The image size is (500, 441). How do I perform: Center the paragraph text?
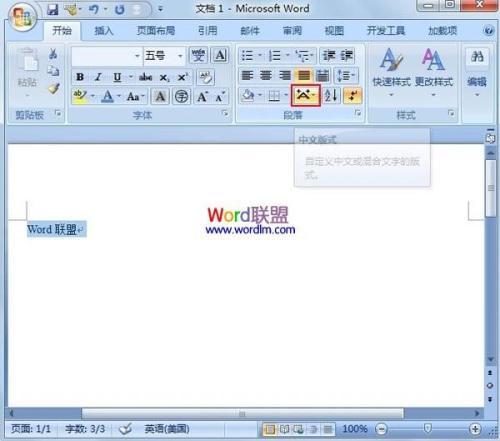click(266, 75)
